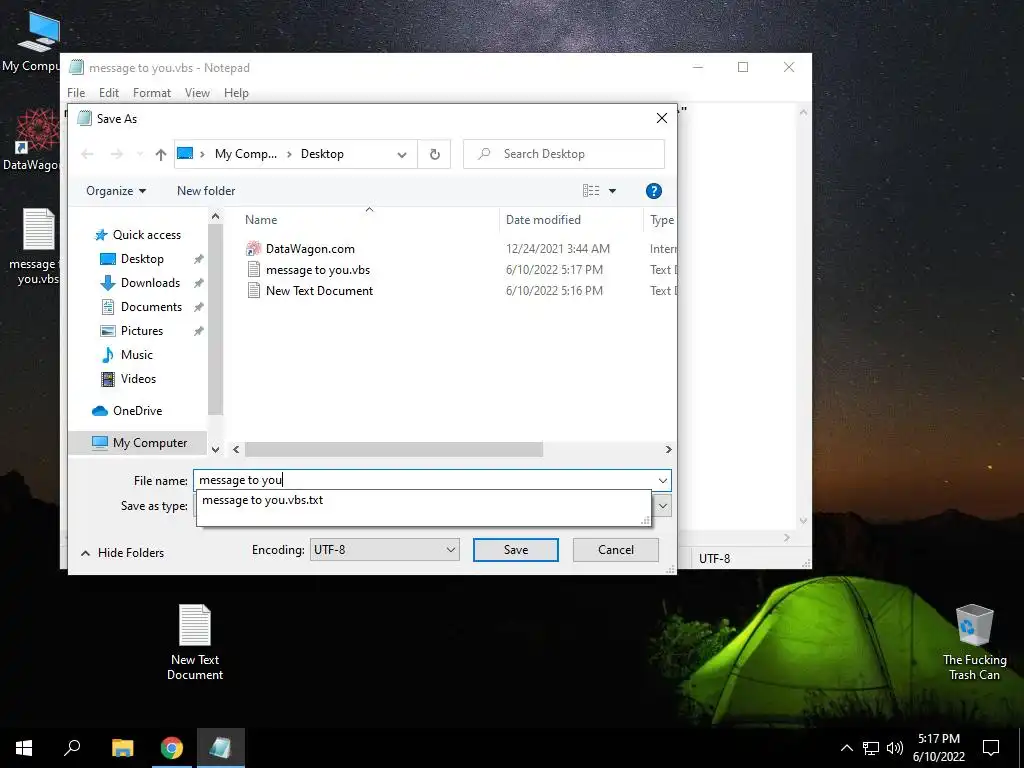Image resolution: width=1024 pixels, height=768 pixels.
Task: Open the File name dropdown arrow
Action: point(663,480)
